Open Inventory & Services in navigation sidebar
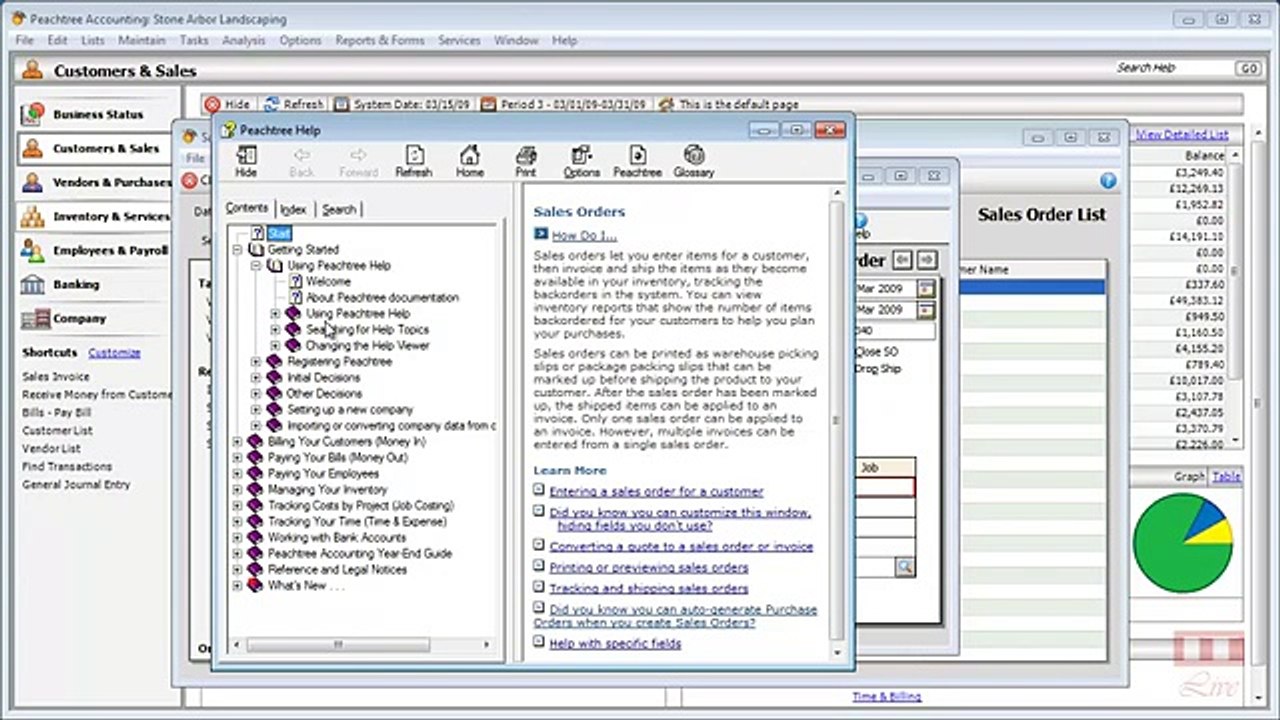 (98, 216)
